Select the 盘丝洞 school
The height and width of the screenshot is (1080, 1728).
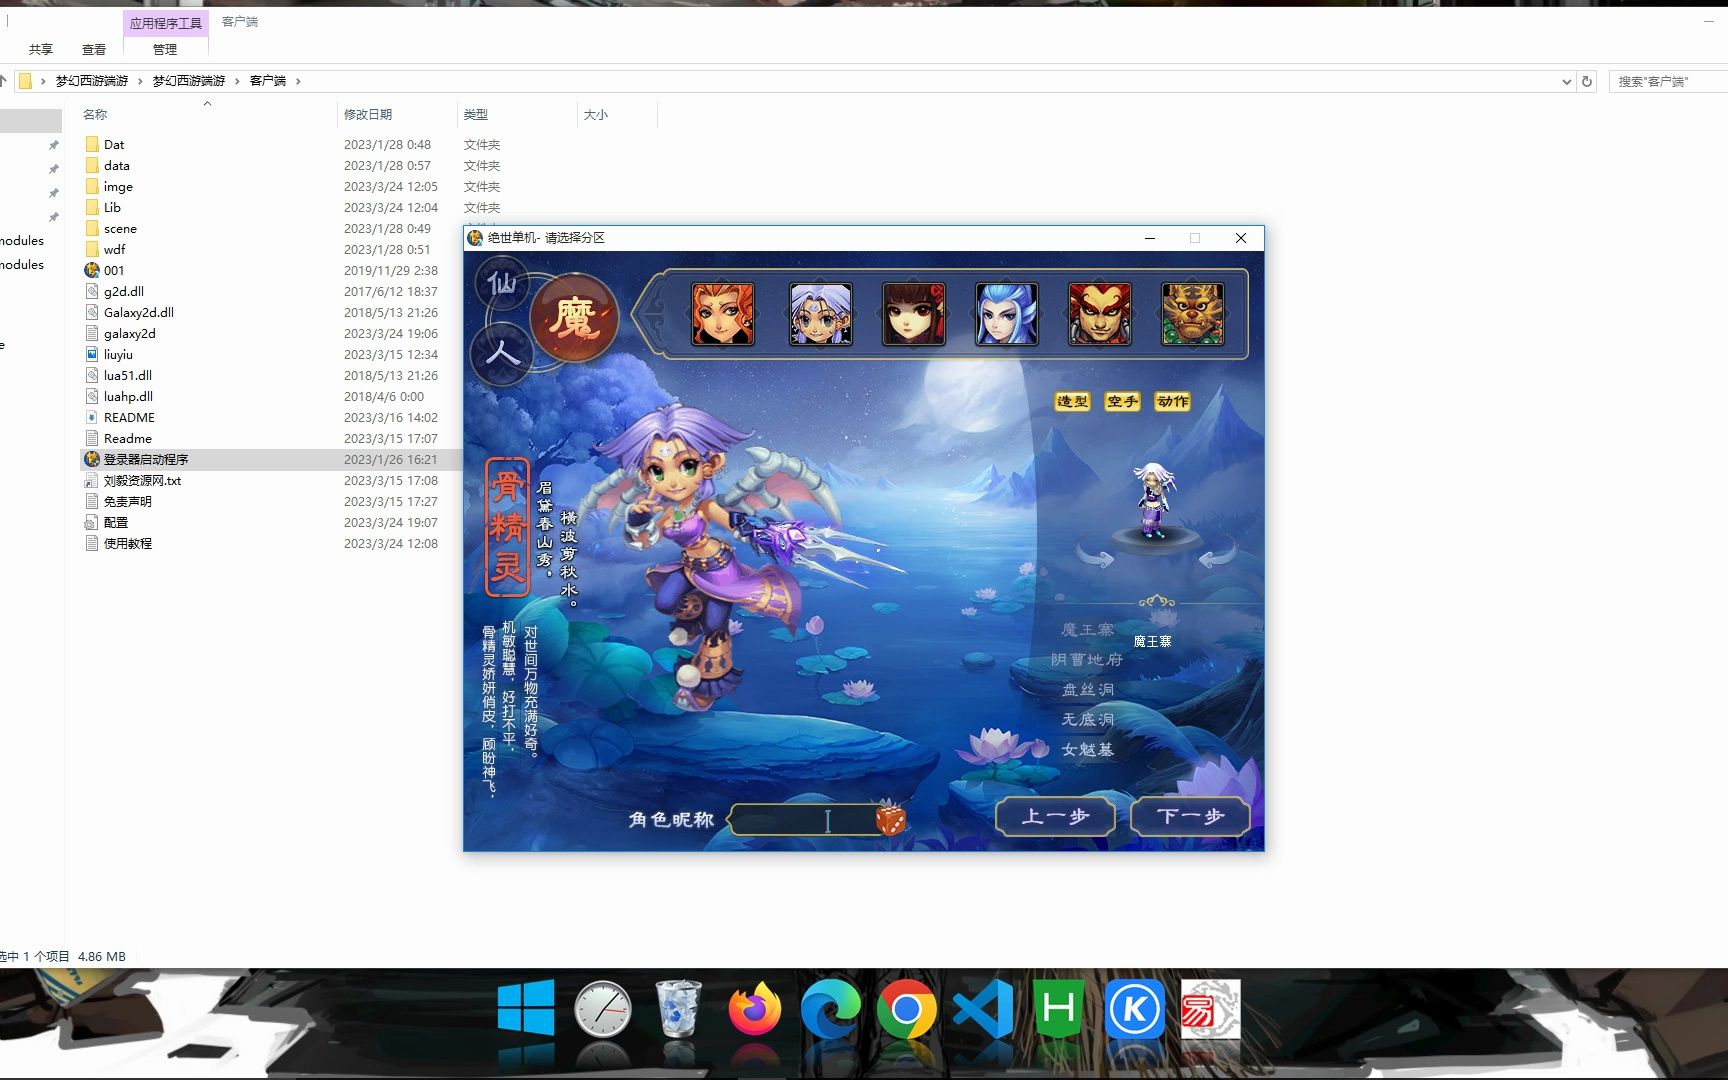(1087, 690)
